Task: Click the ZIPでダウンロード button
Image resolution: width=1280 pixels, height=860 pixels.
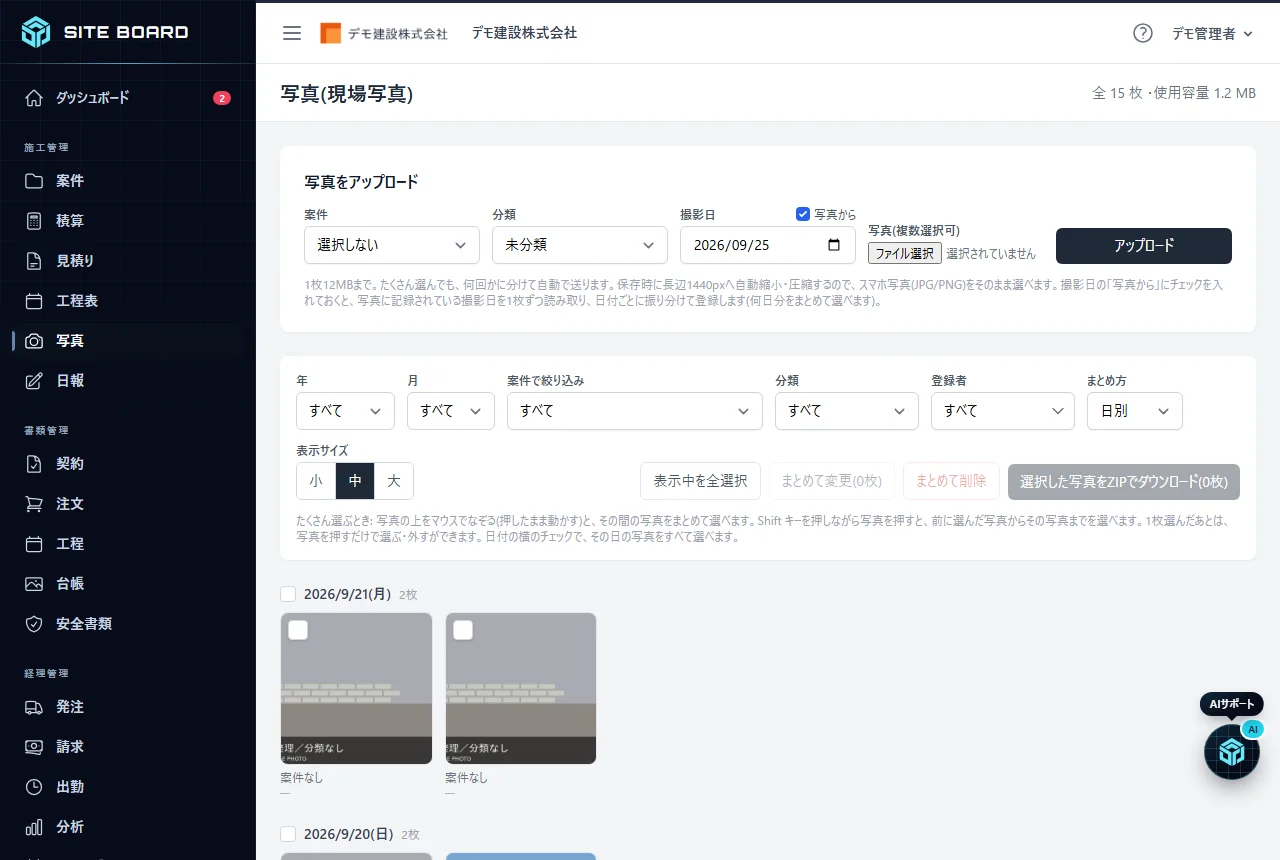Action: click(1124, 481)
